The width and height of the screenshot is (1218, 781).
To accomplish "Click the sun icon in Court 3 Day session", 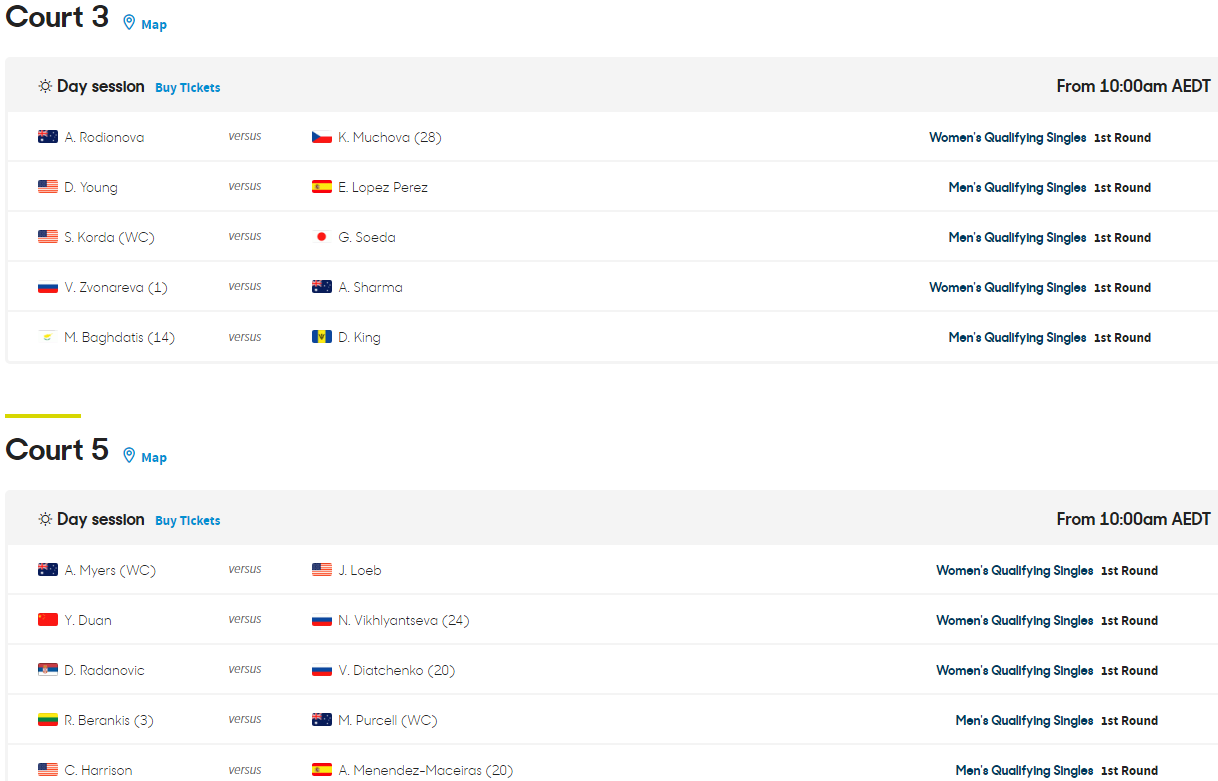I will pos(45,87).
